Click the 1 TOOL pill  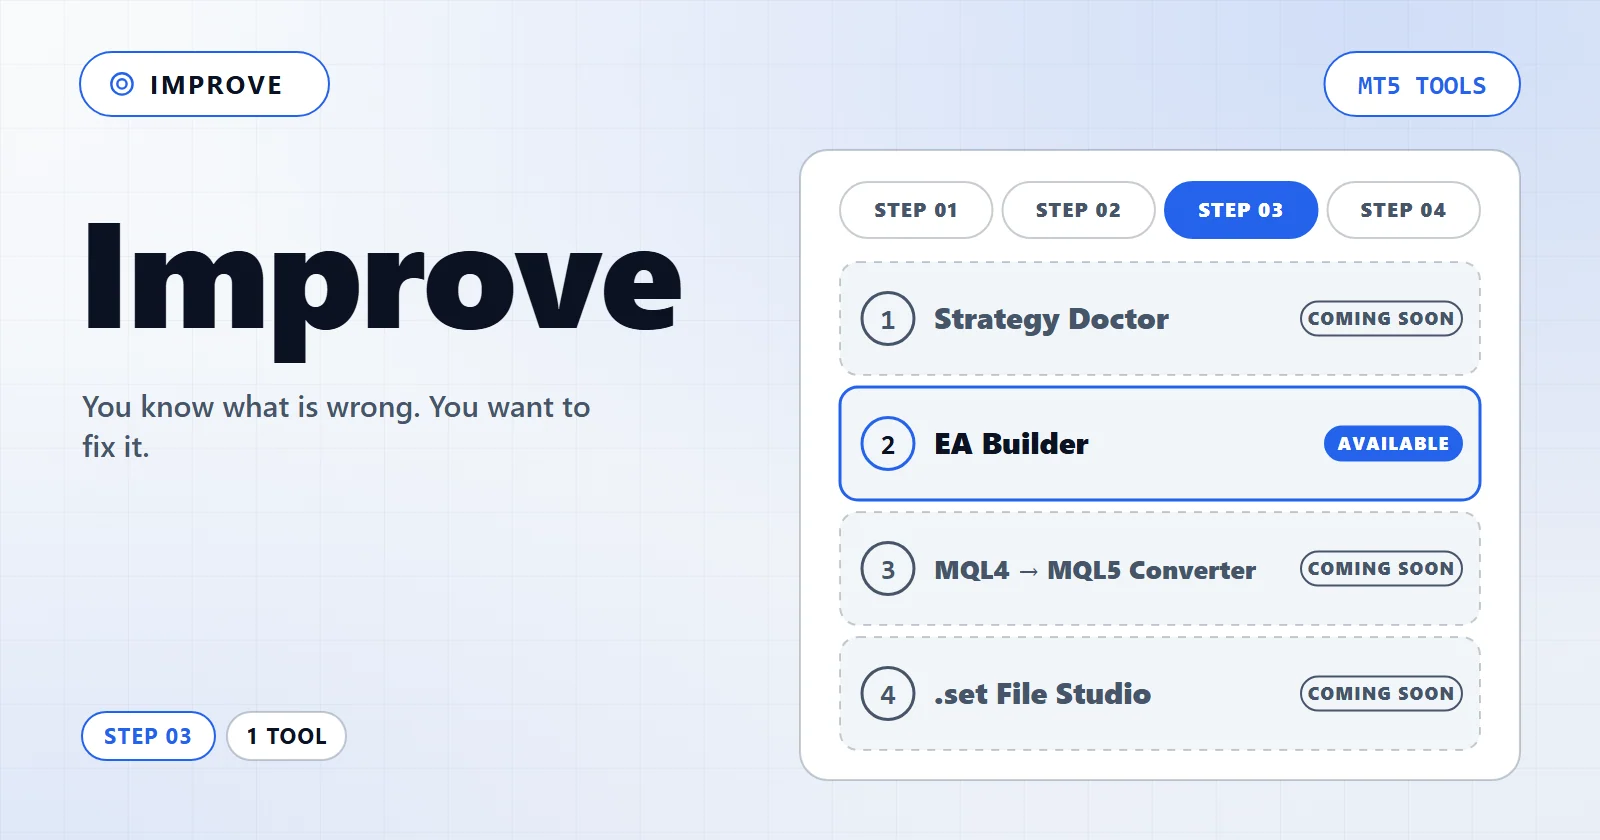pos(286,736)
